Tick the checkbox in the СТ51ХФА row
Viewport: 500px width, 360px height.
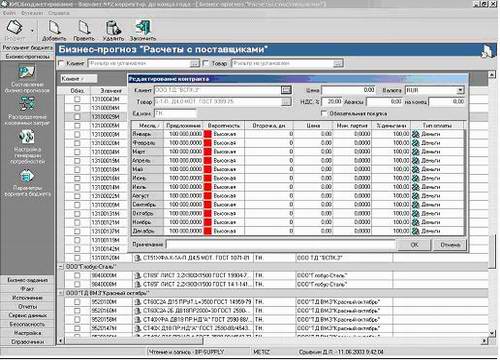pos(77,258)
